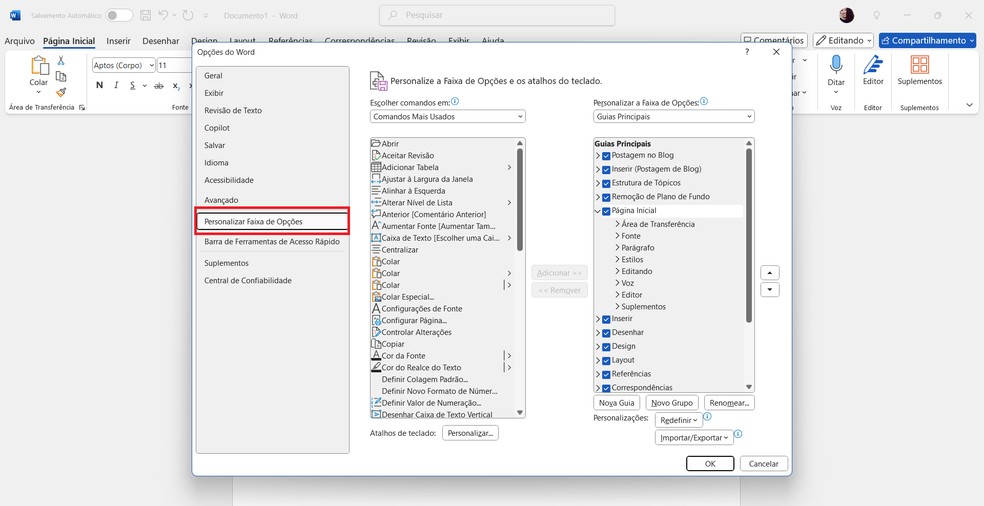Screen dimensions: 984x506
Task: Move selected item down with arrow button
Action: coord(770,290)
